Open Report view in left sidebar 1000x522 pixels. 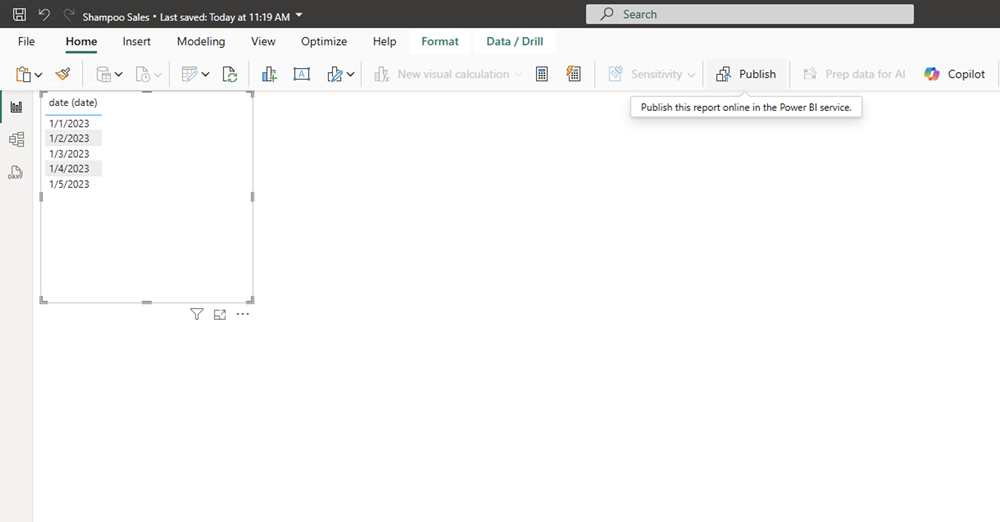[x=16, y=107]
